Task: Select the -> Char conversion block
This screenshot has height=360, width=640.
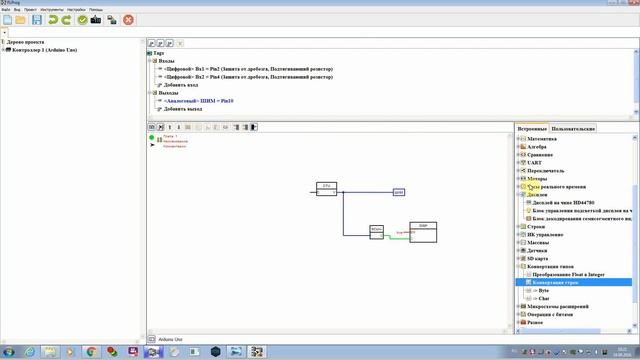Action: tap(541, 298)
